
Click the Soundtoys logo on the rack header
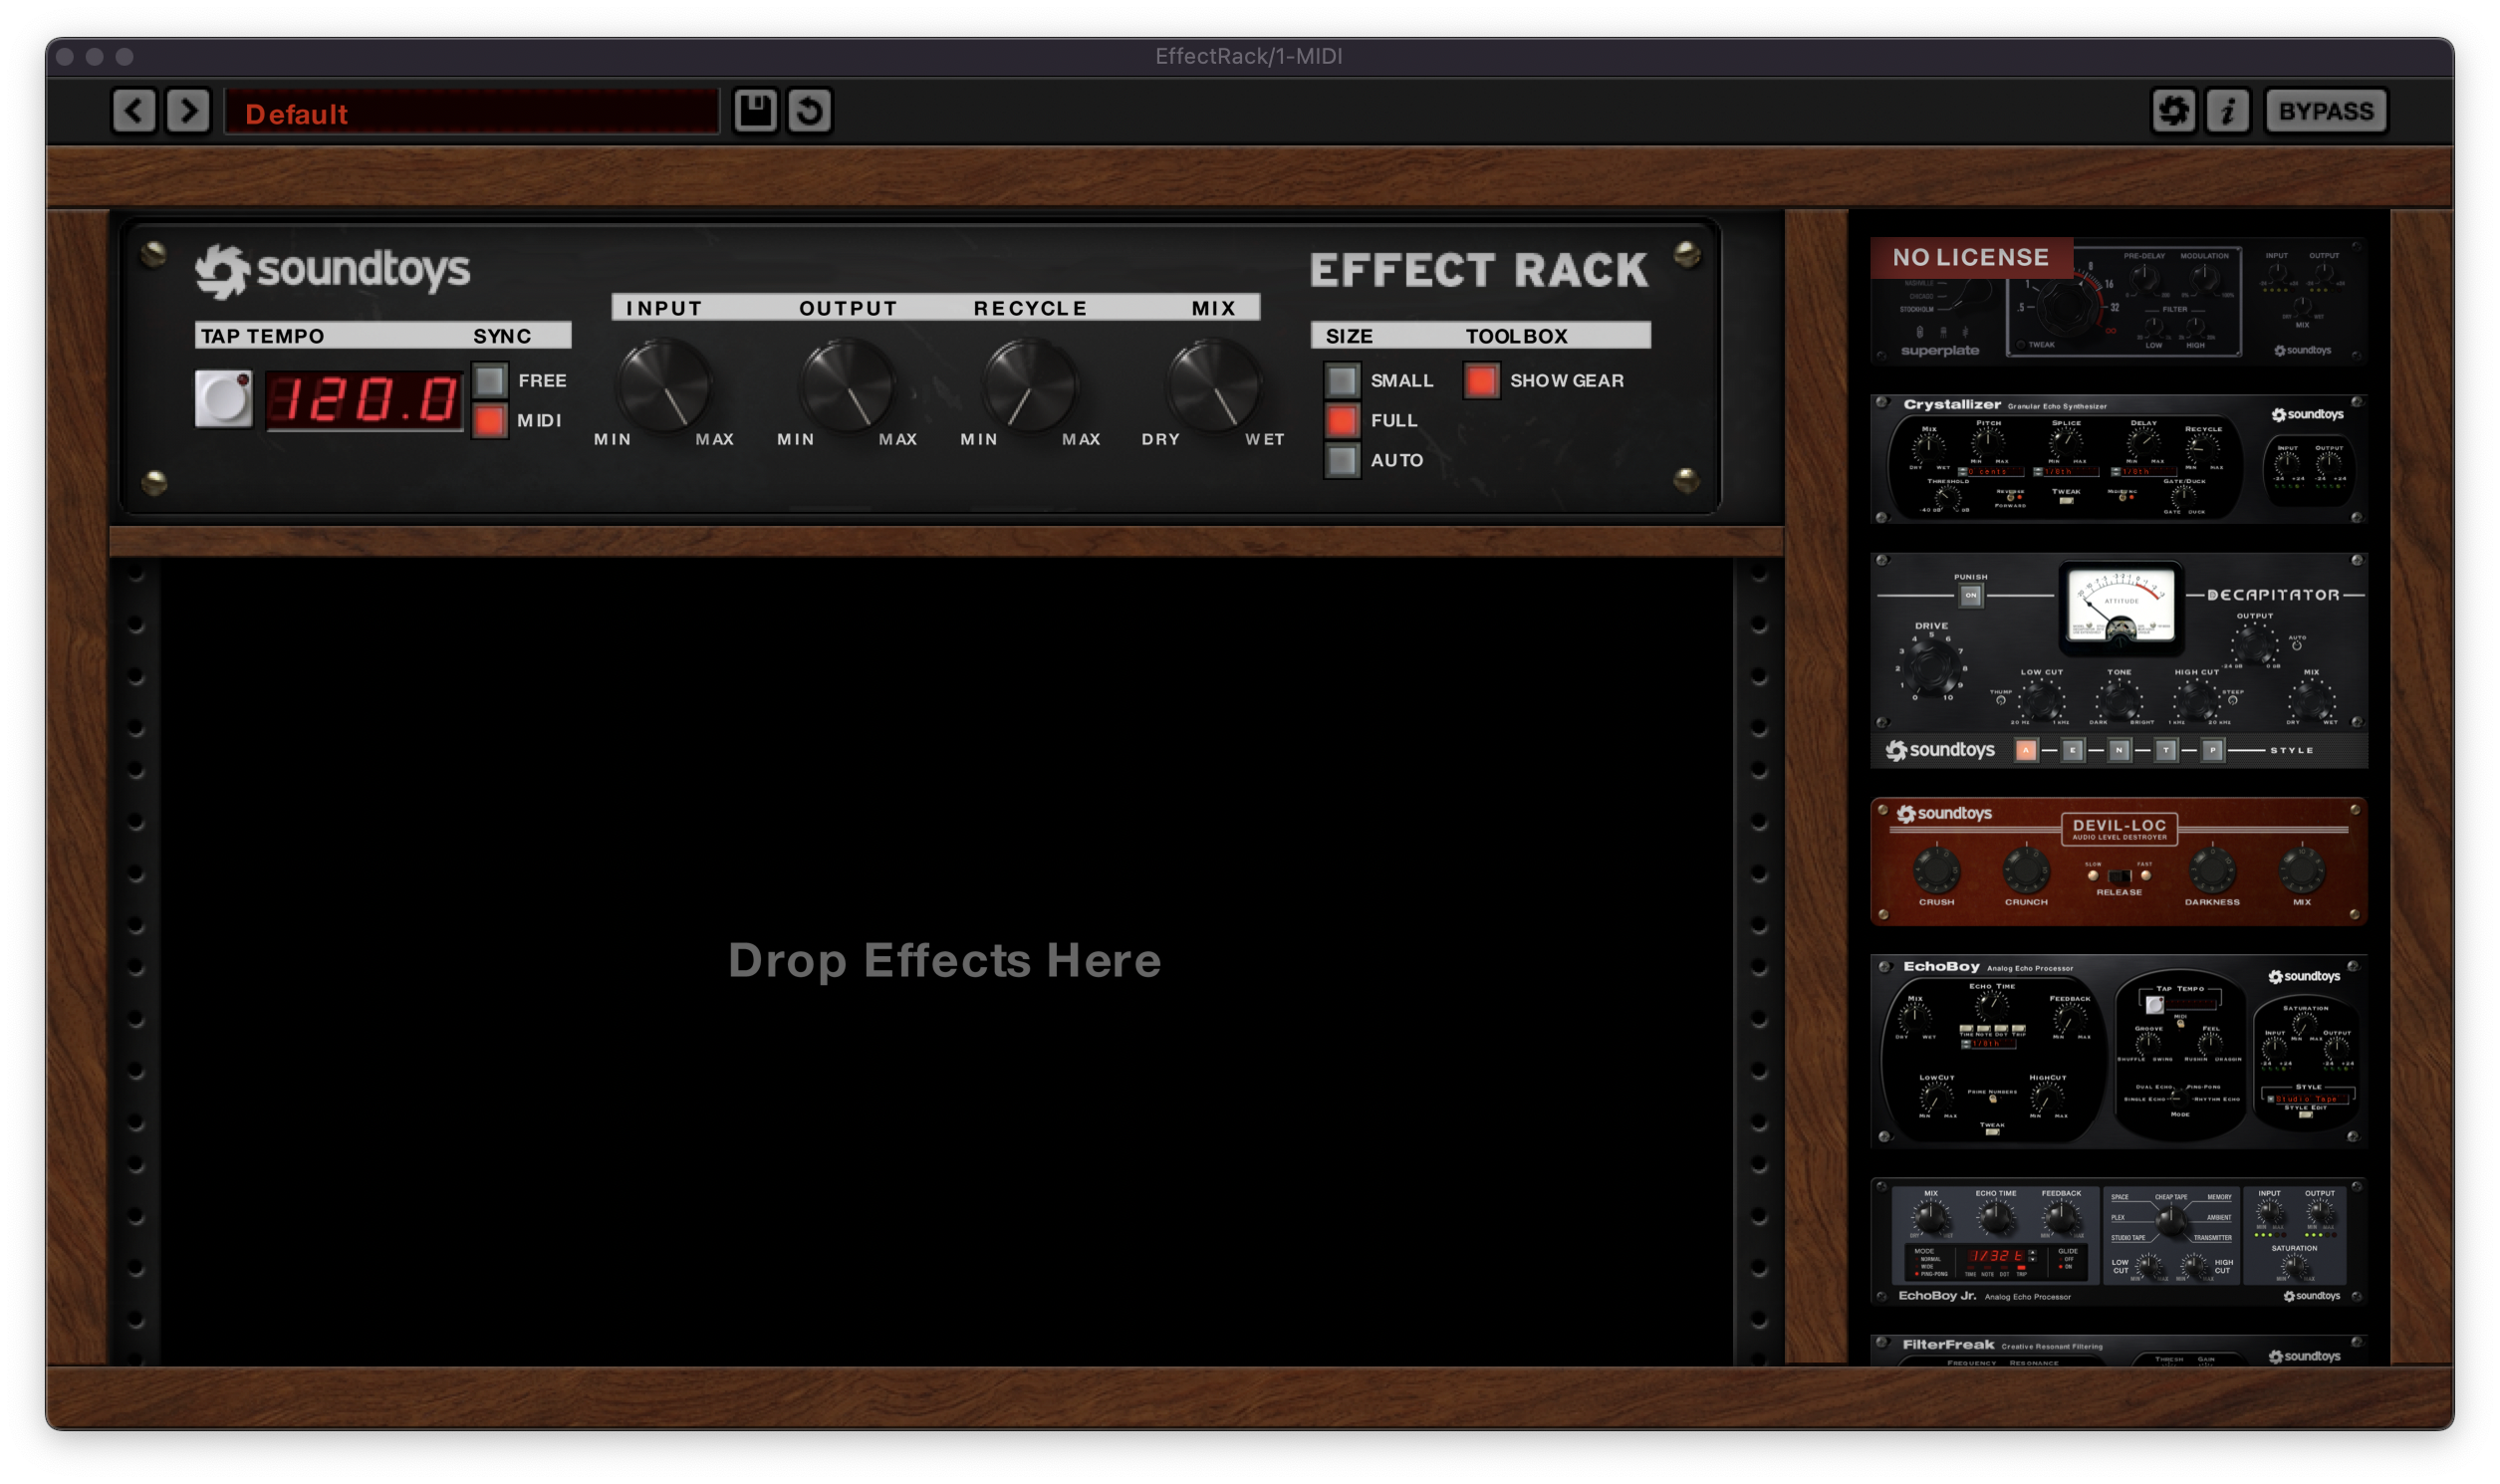coord(332,271)
